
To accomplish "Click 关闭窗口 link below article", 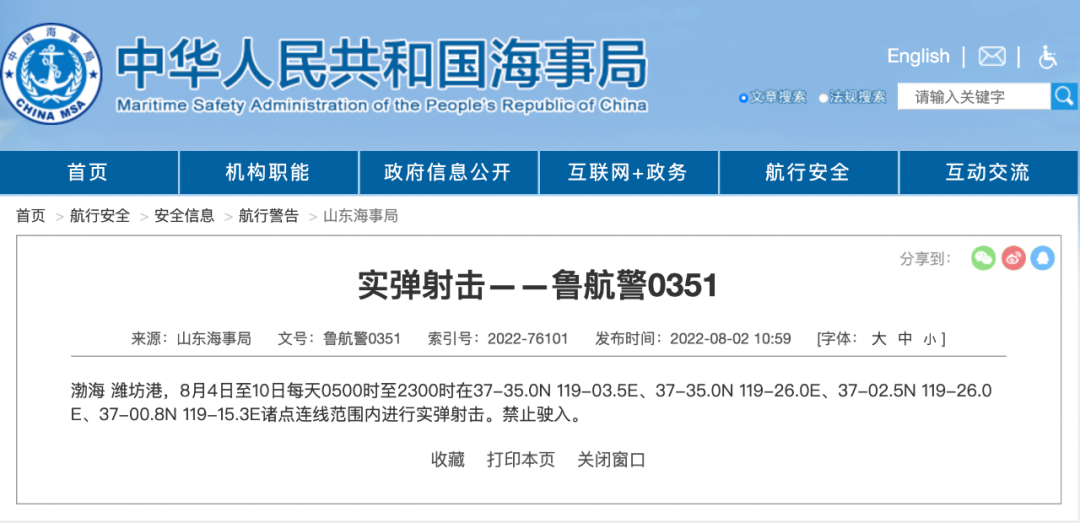I will coord(611,460).
